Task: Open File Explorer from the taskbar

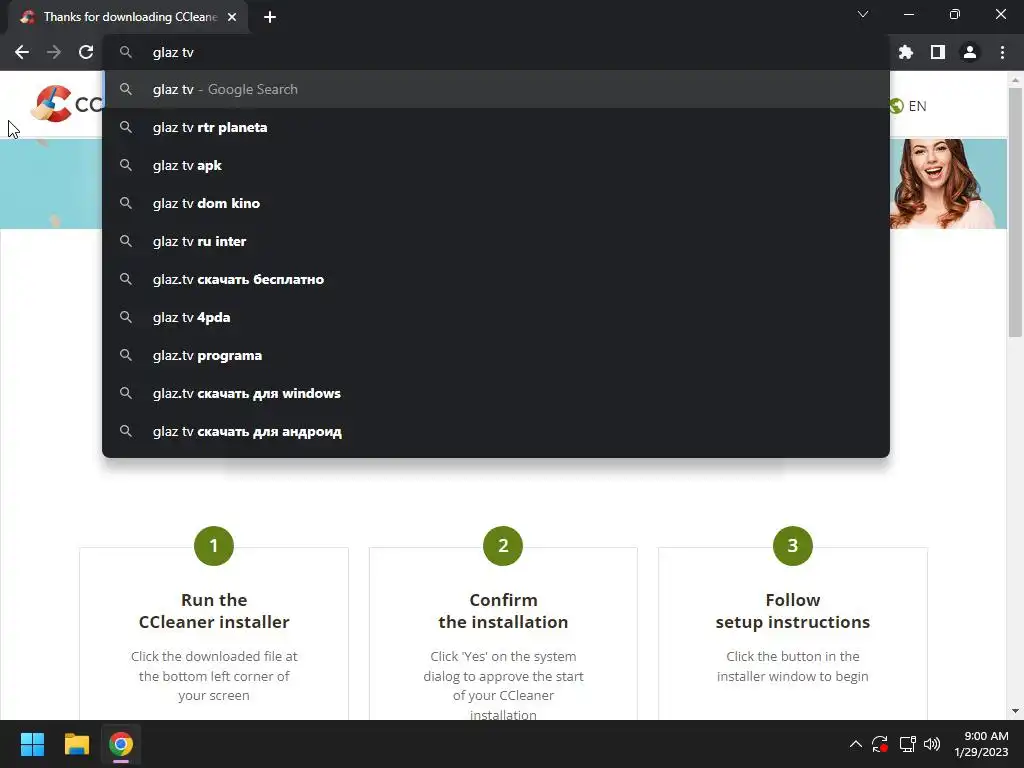Action: 76,744
